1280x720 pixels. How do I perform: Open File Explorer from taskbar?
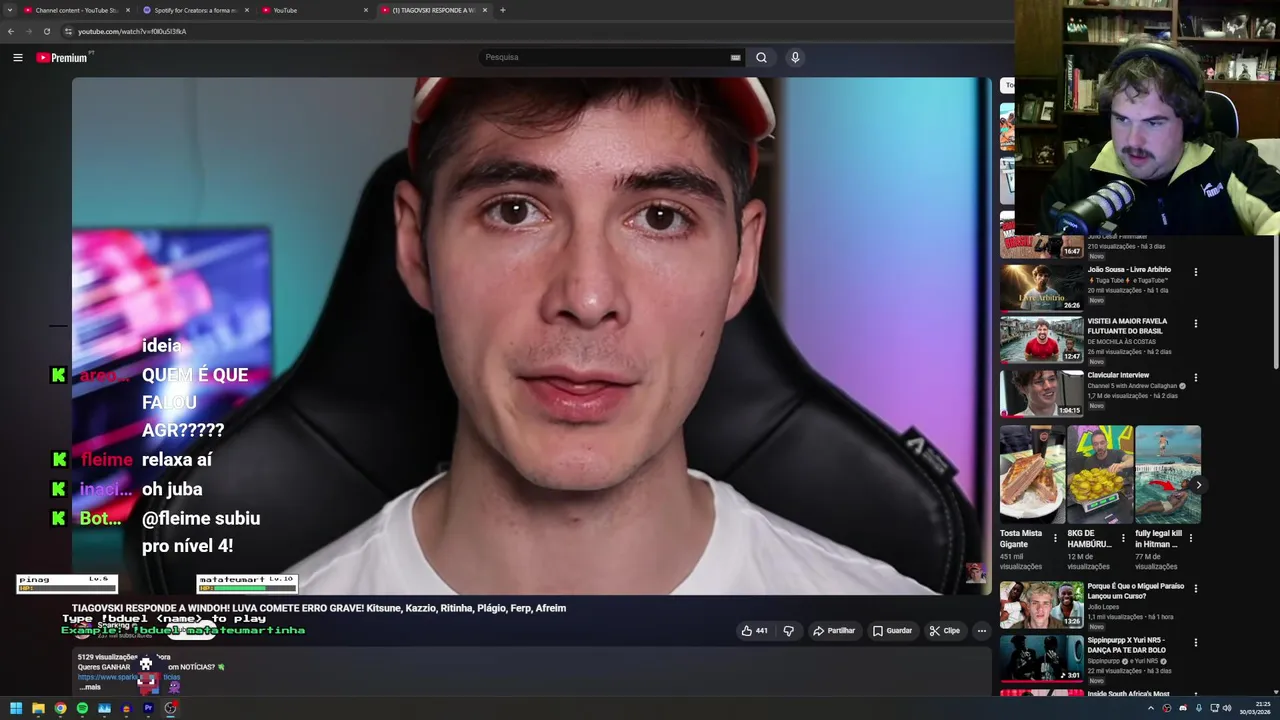[38, 708]
